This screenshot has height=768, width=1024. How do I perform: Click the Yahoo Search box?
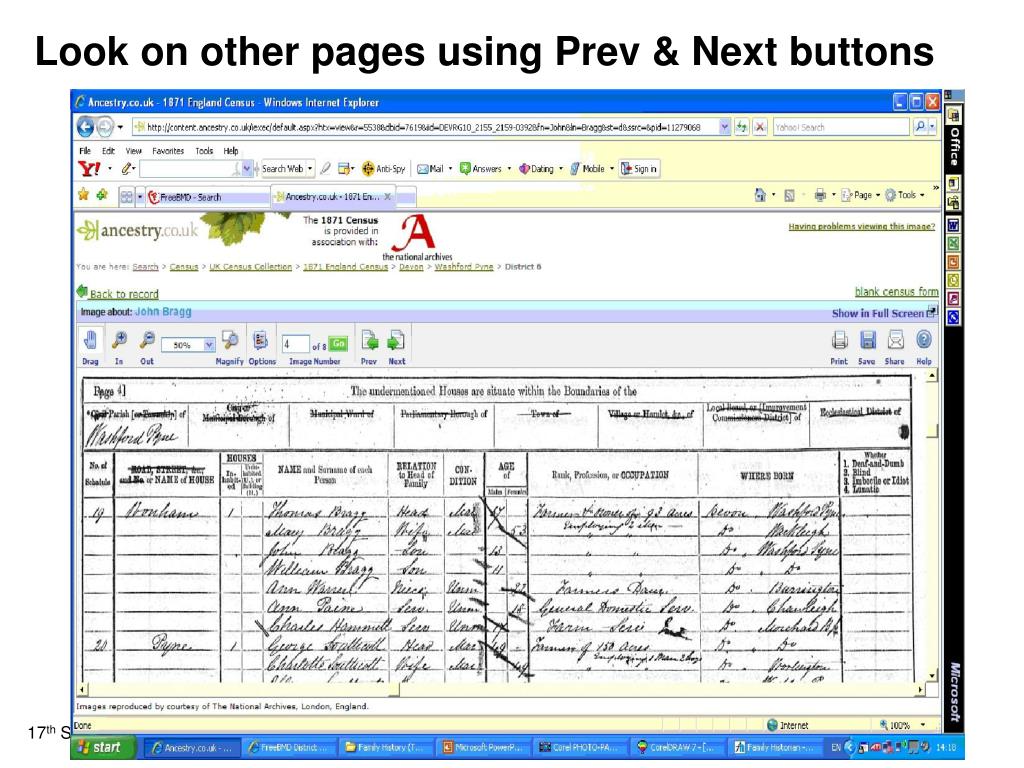point(841,127)
